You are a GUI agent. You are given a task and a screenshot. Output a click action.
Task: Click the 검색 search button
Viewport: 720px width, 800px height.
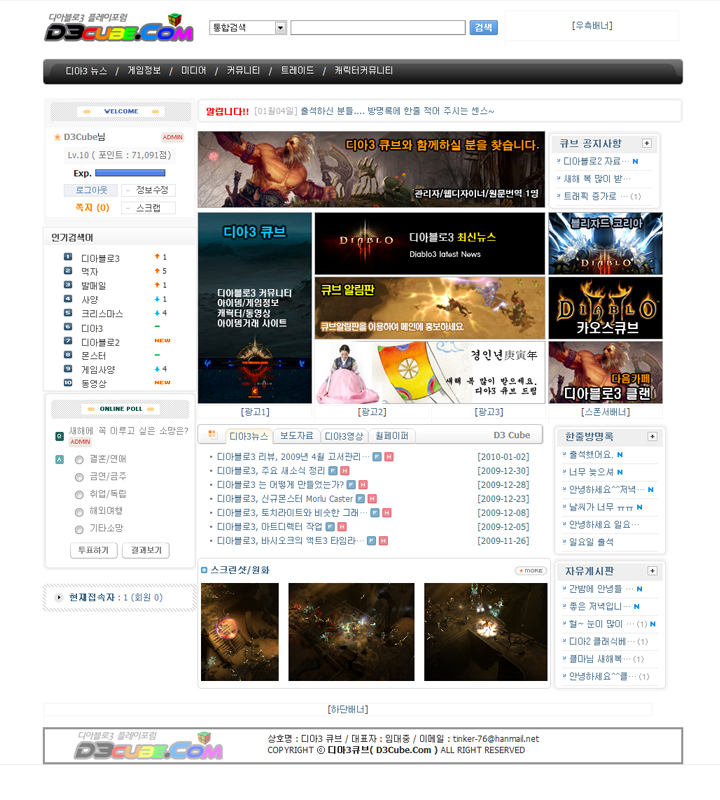click(x=483, y=28)
